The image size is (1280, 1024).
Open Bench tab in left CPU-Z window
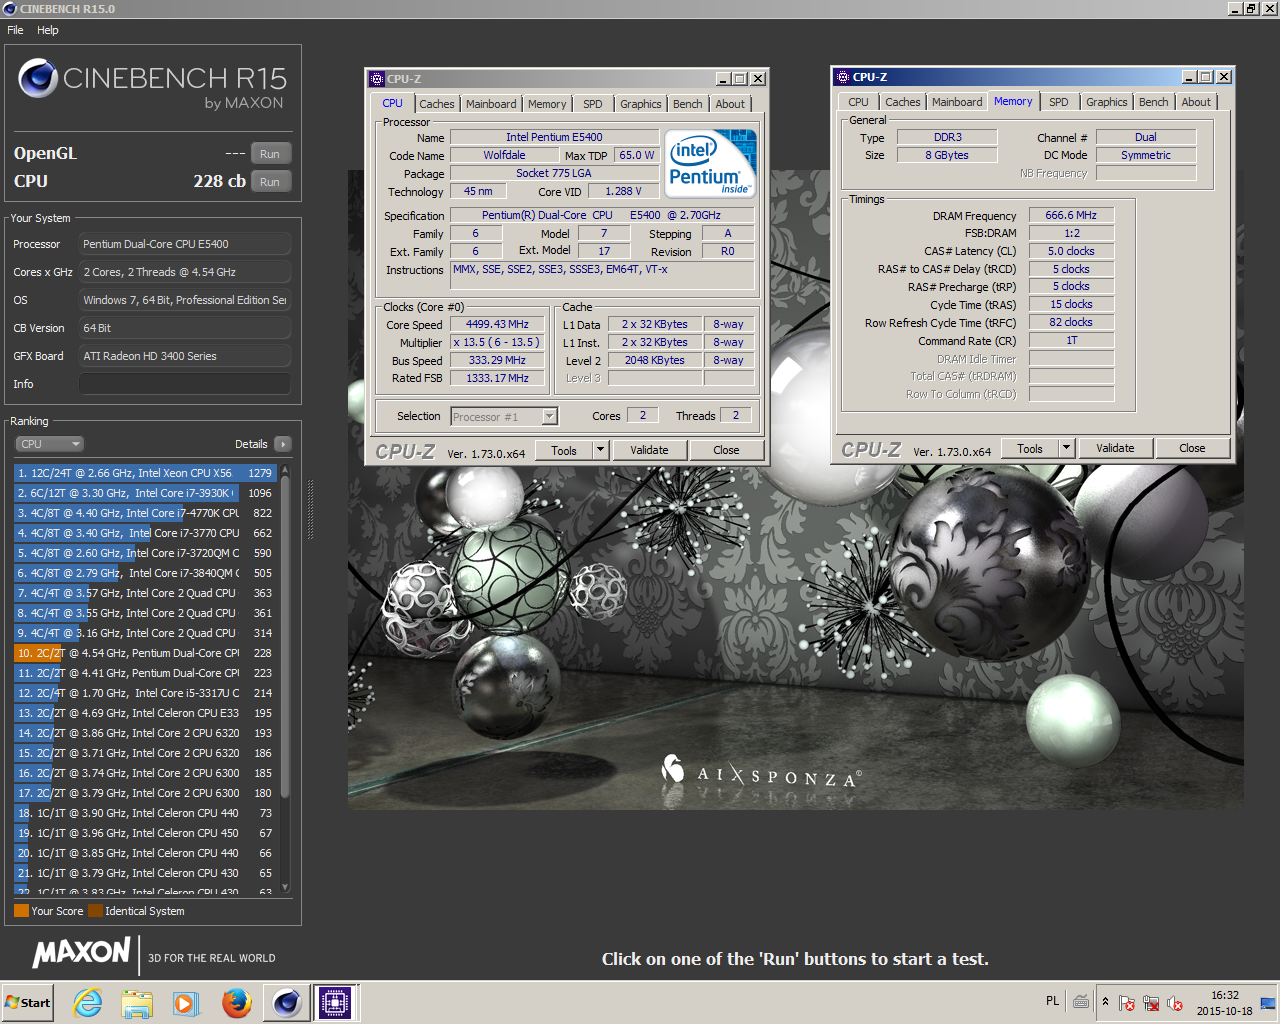pyautogui.click(x=688, y=104)
